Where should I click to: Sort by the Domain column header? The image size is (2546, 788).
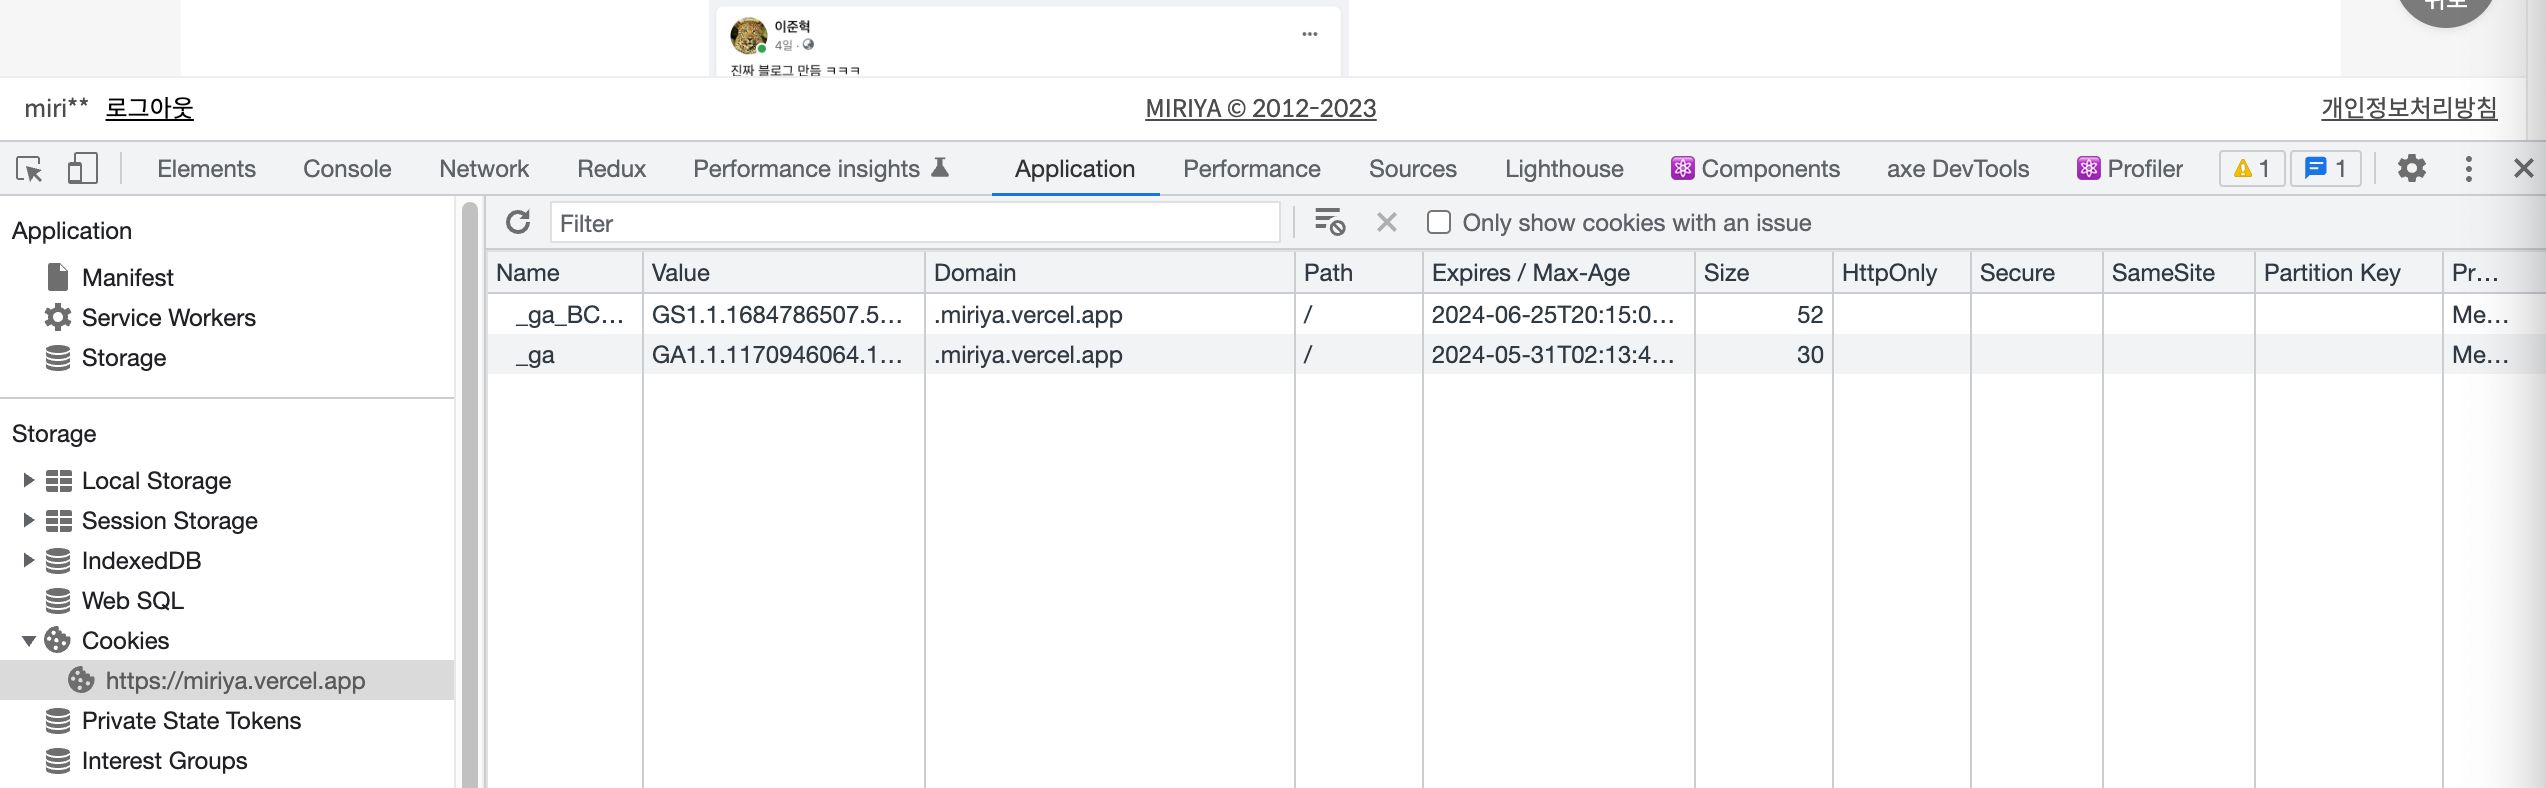click(x=1109, y=272)
